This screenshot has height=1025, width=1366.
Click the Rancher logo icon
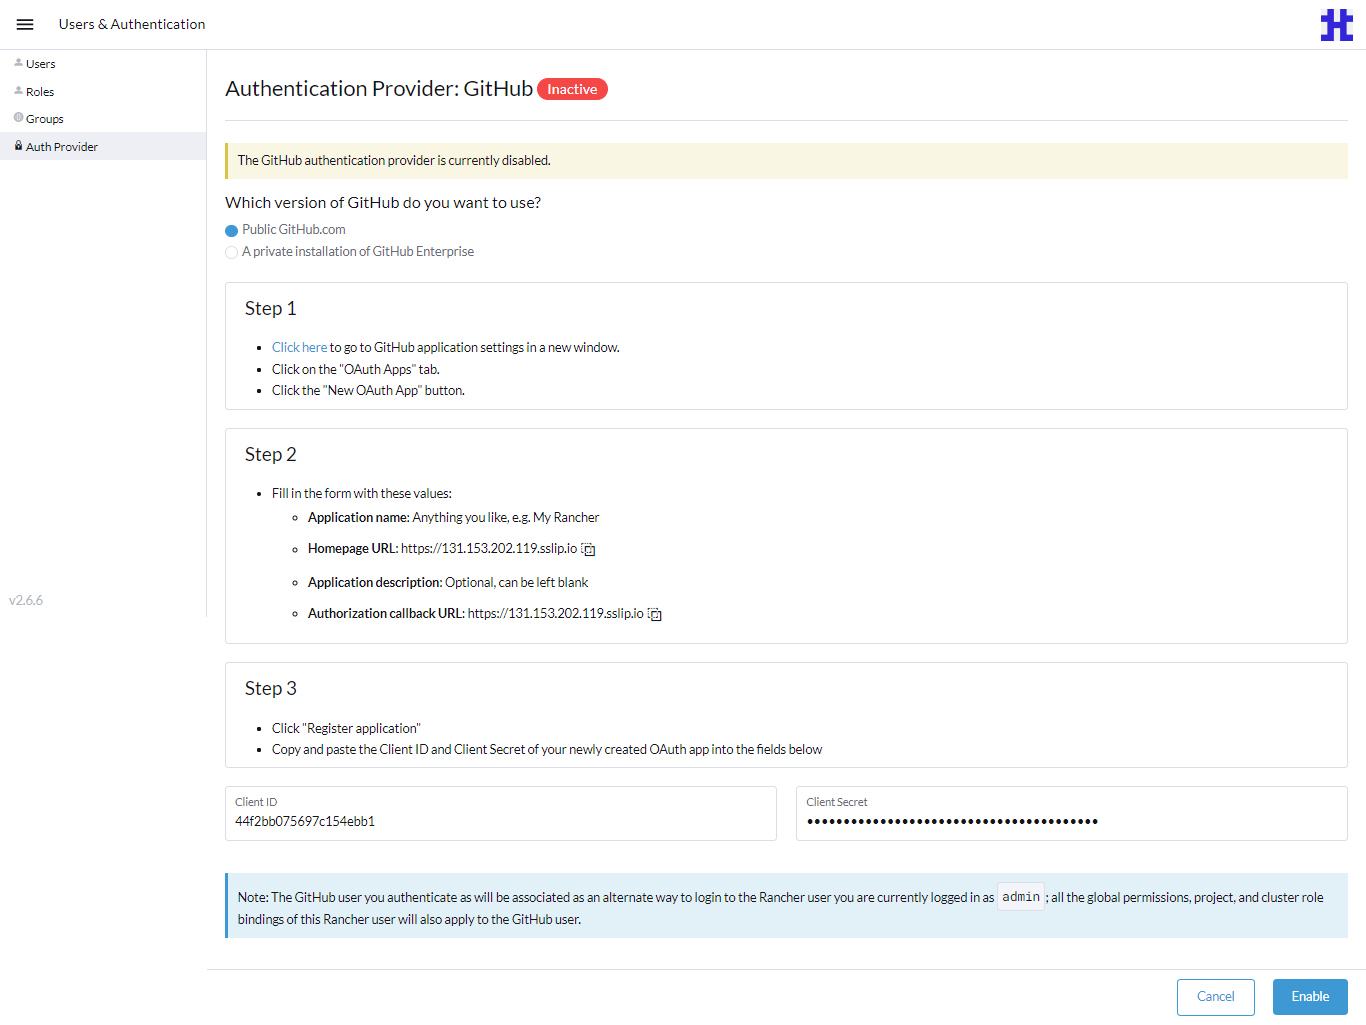coord(1336,24)
